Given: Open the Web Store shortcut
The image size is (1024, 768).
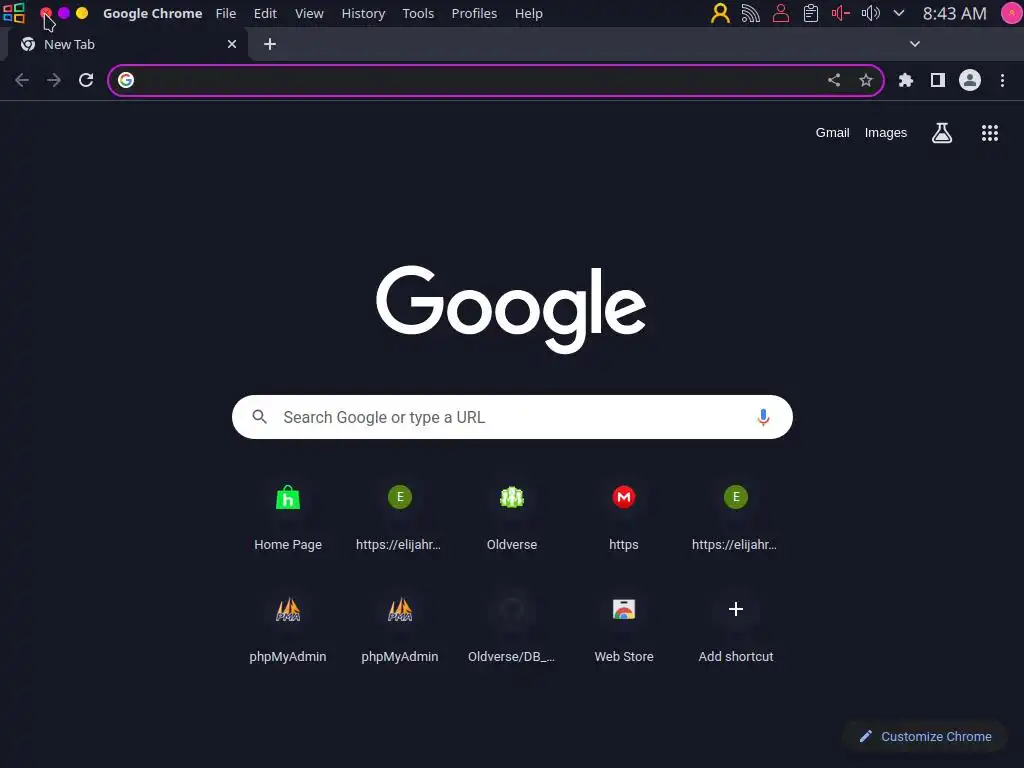Looking at the screenshot, I should [624, 630].
